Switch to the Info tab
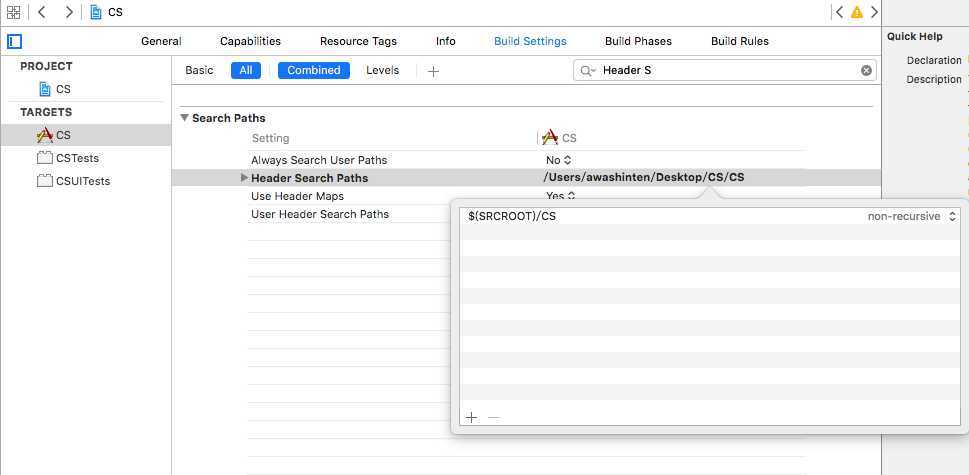Viewport: 969px width, 475px height. pyautogui.click(x=446, y=41)
